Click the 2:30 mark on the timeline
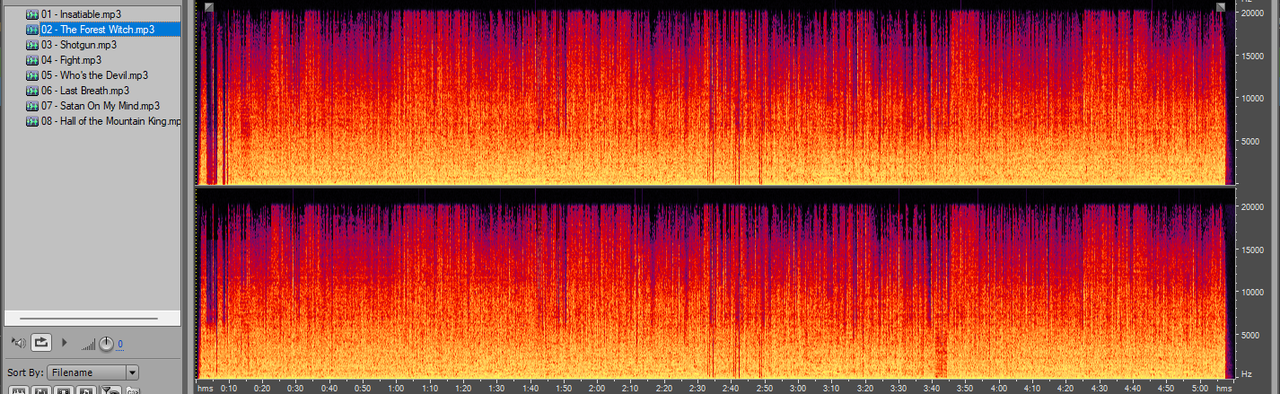 [x=697, y=388]
